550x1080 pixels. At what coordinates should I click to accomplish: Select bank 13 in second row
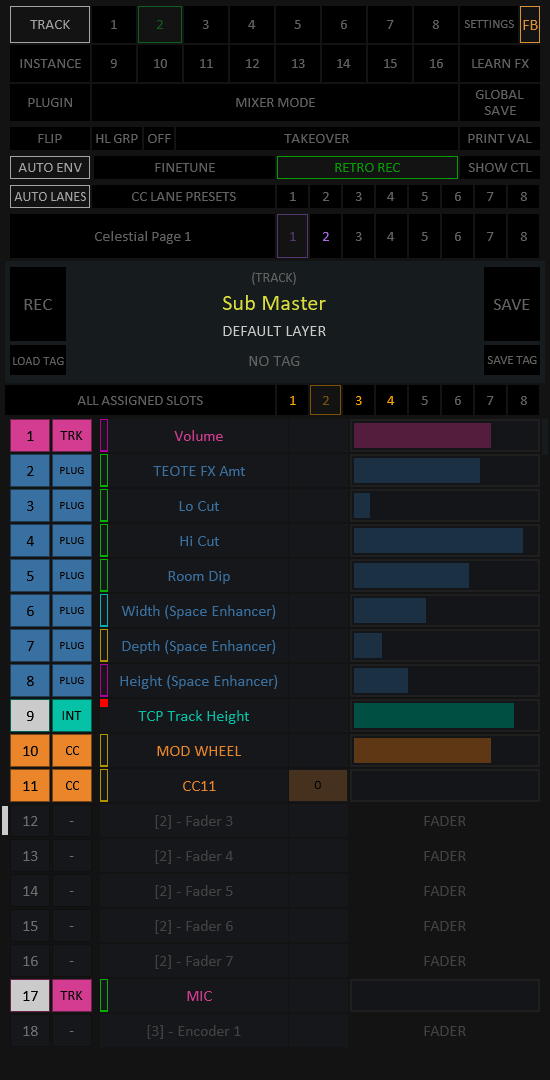[x=298, y=63]
